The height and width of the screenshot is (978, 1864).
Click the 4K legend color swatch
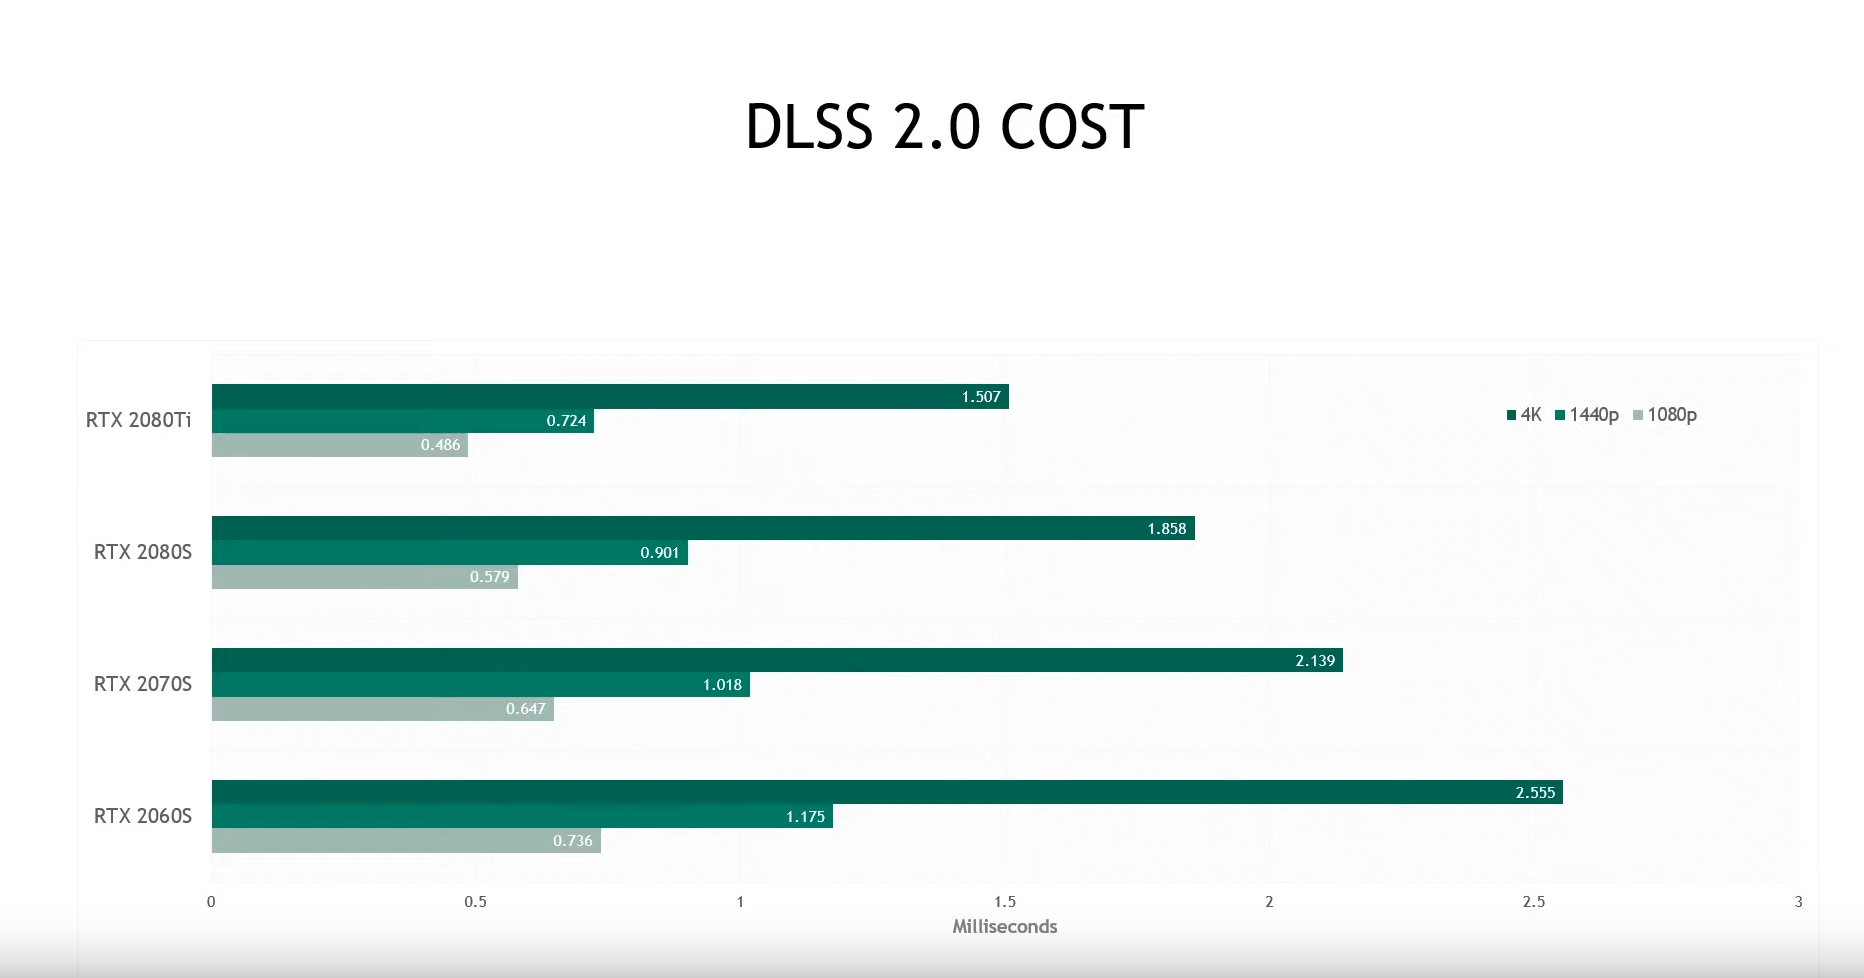[1511, 415]
